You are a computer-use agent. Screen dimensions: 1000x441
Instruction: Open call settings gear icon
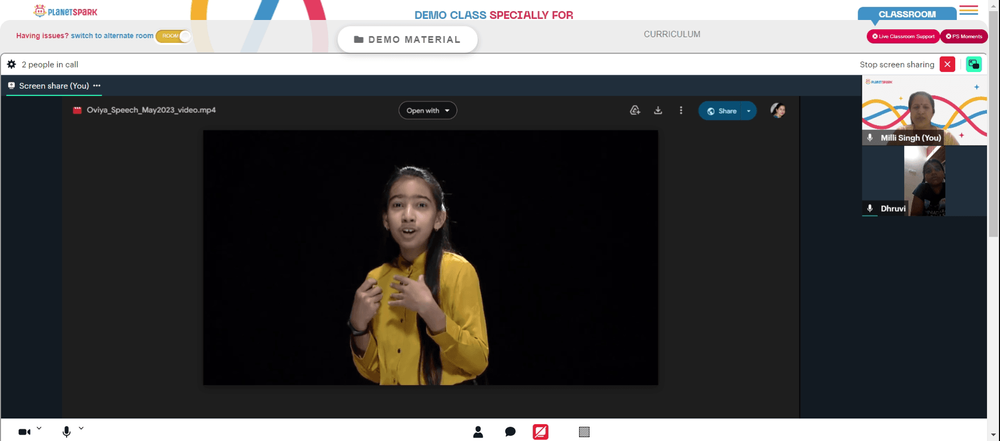click(x=11, y=64)
